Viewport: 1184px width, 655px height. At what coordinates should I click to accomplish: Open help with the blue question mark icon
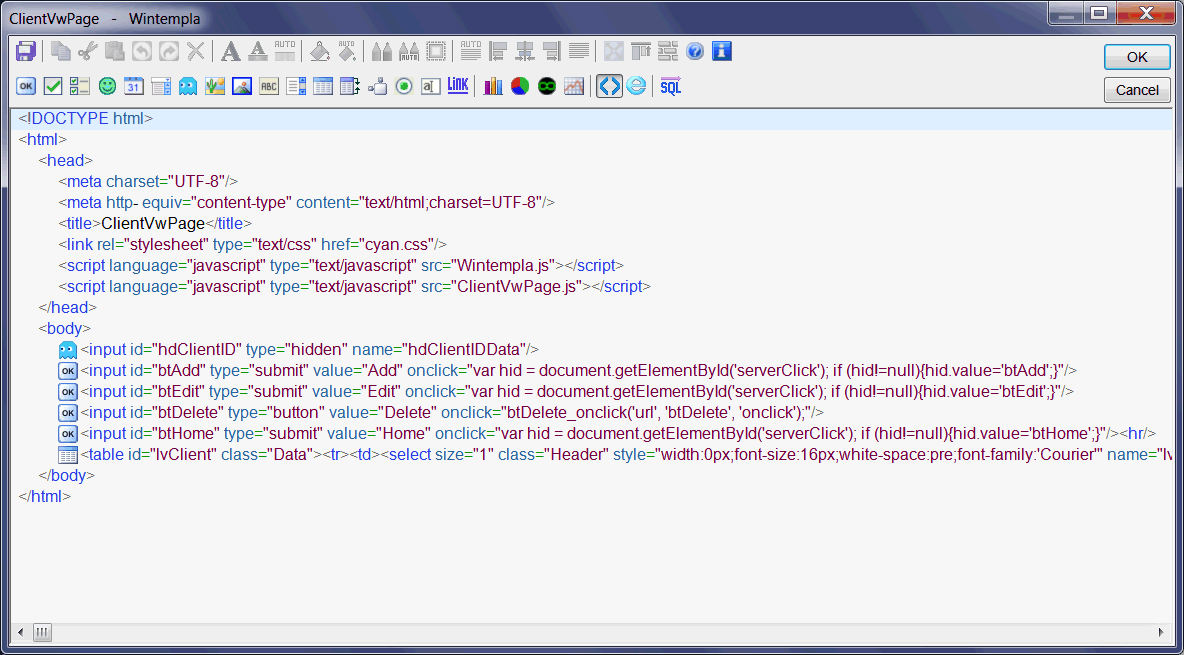click(x=695, y=51)
